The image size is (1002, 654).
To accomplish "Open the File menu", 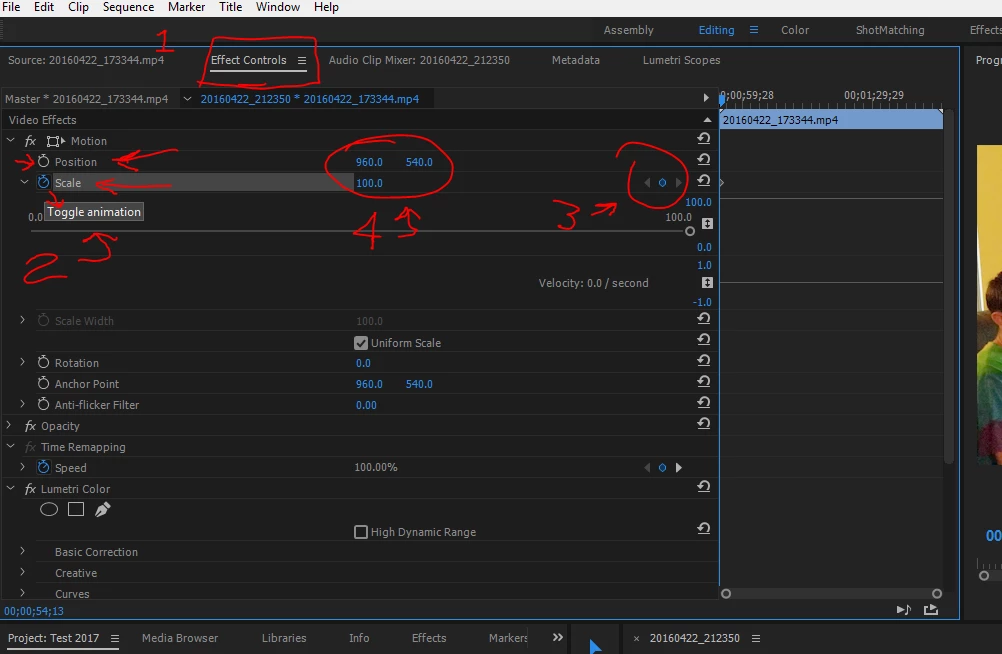I will click(11, 7).
